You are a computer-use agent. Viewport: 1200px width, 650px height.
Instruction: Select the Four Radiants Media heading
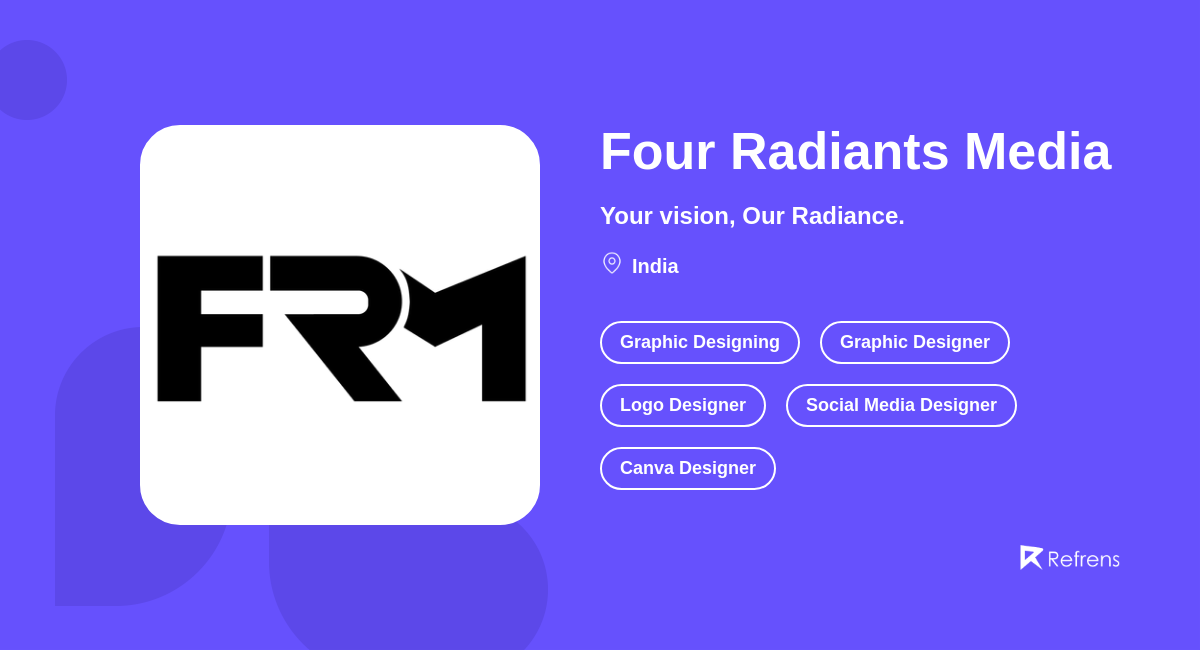point(855,152)
